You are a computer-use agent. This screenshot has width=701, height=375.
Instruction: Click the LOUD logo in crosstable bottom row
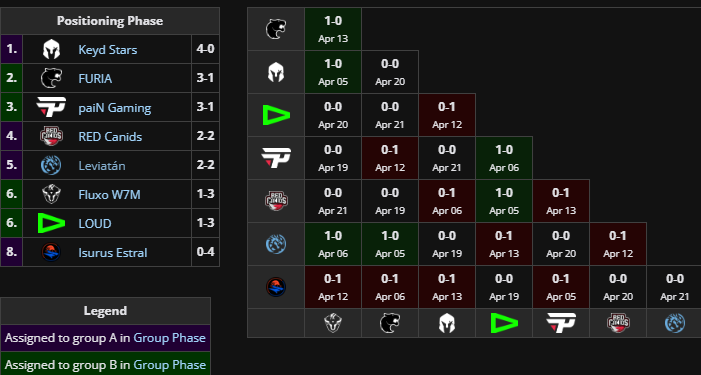tap(504, 323)
